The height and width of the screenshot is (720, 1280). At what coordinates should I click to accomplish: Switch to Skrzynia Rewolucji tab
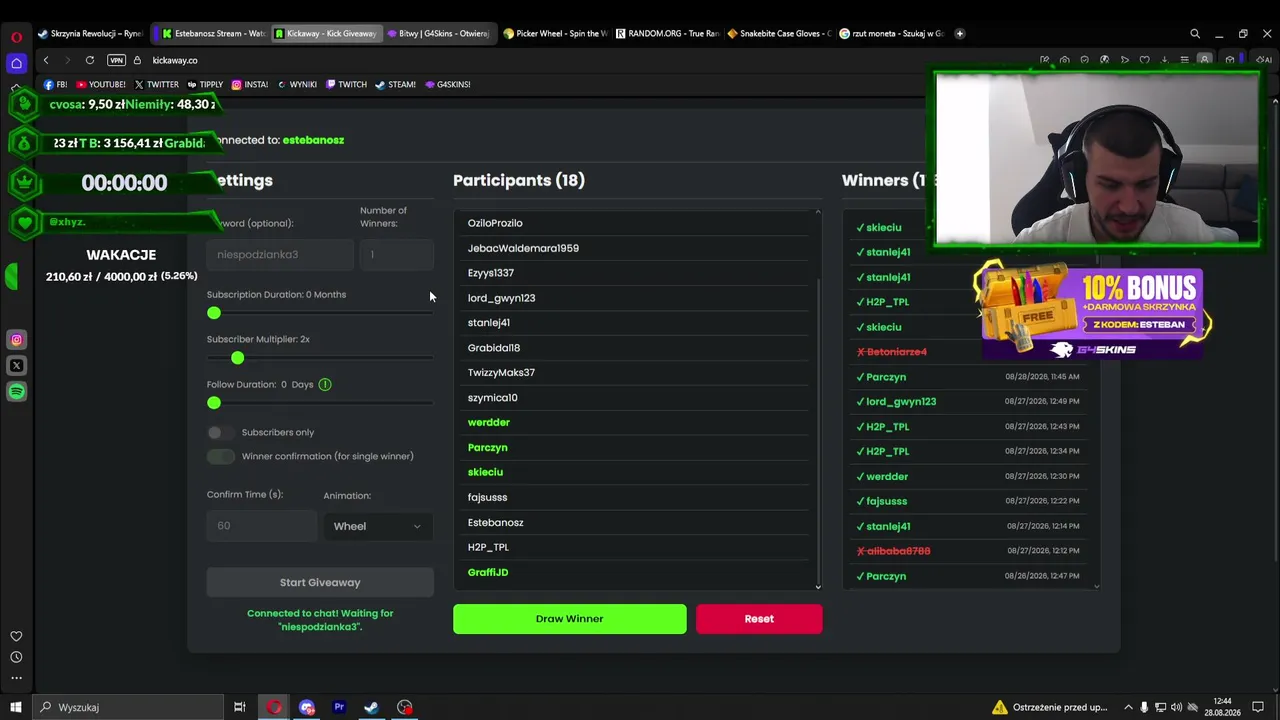[x=91, y=33]
